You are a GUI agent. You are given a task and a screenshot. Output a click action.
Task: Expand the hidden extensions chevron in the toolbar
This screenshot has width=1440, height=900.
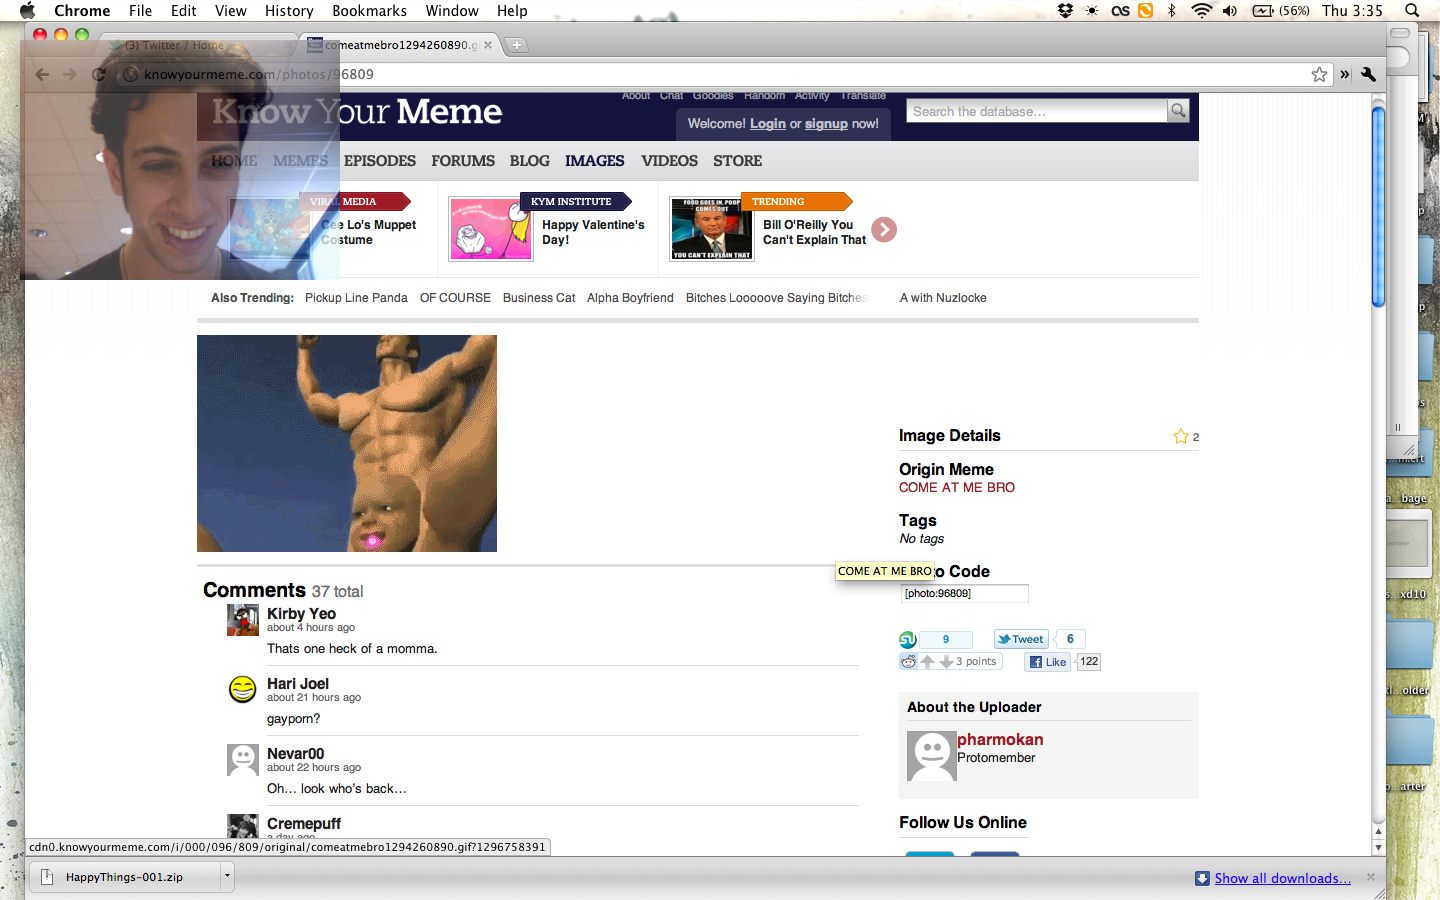[x=1345, y=74]
